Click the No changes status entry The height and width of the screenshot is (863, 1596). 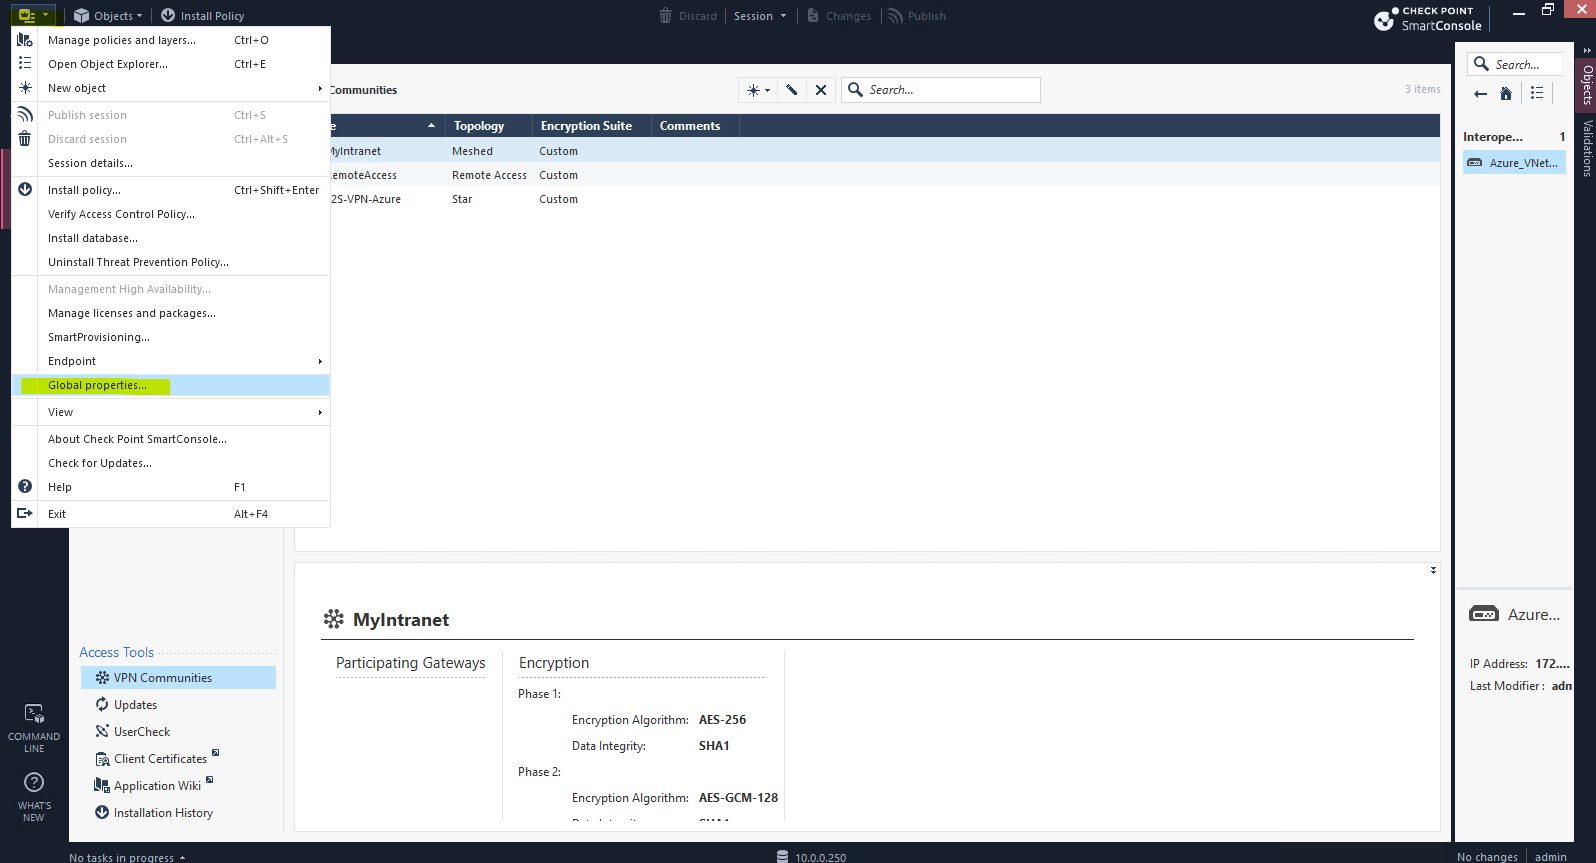coord(1487,857)
